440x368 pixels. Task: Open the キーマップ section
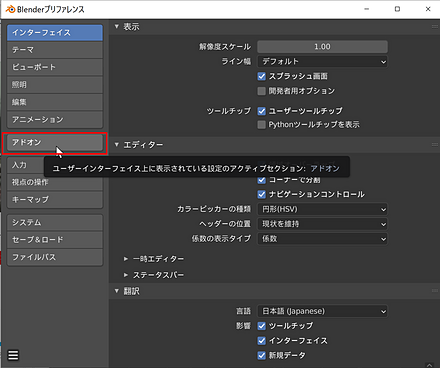pos(55,200)
